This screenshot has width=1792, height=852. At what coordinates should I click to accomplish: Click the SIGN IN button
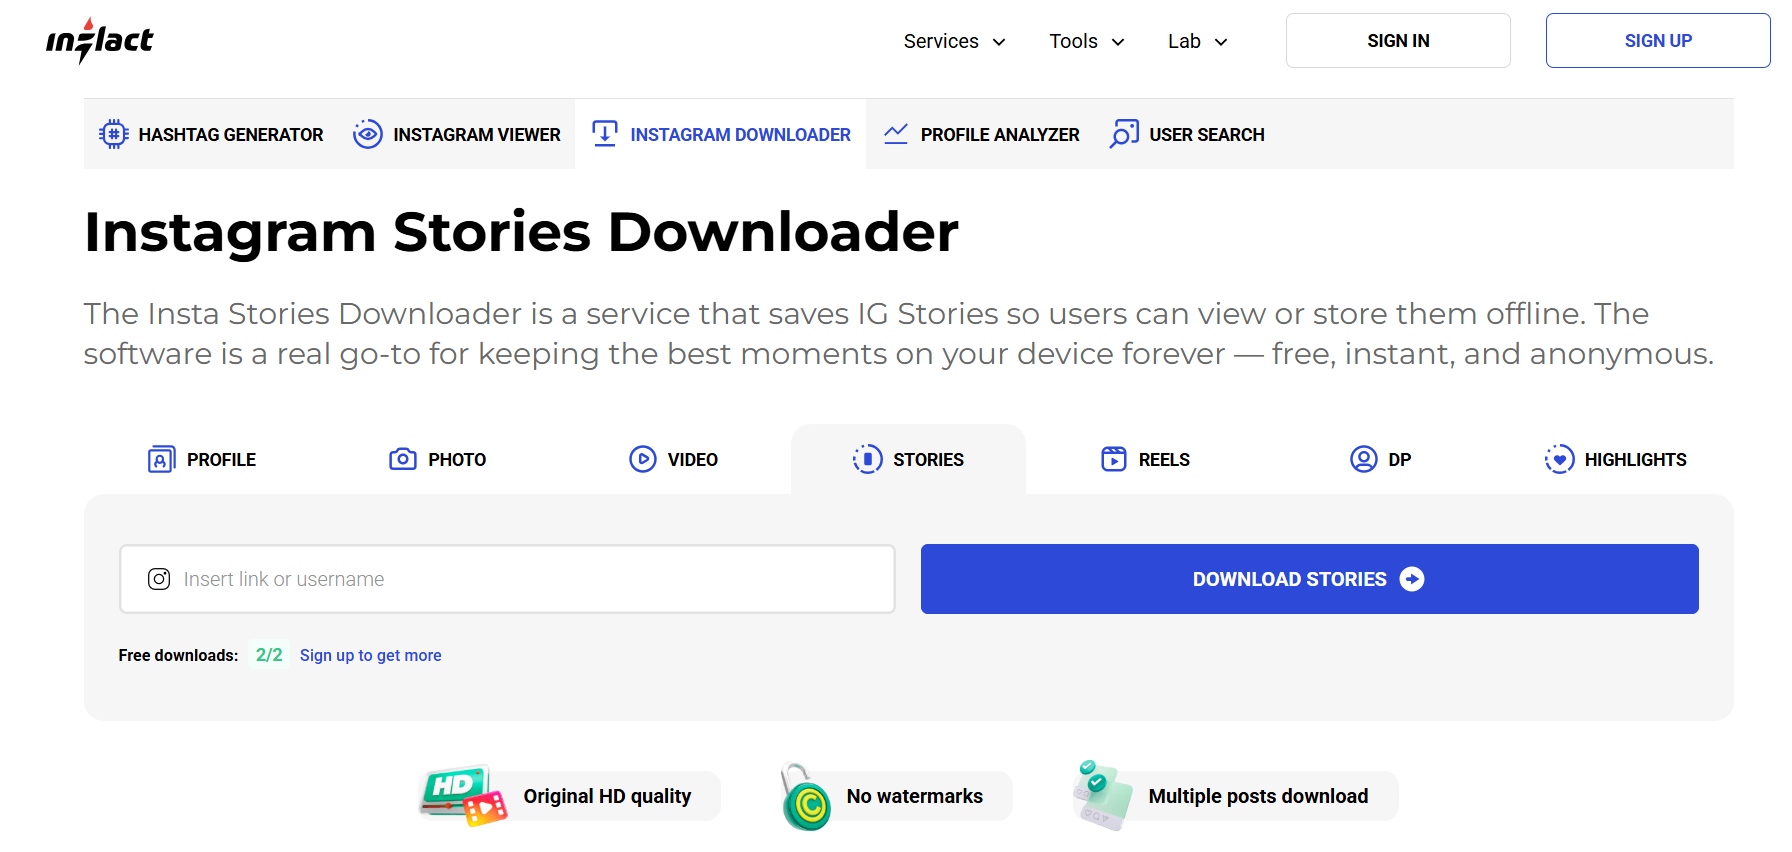pyautogui.click(x=1398, y=41)
